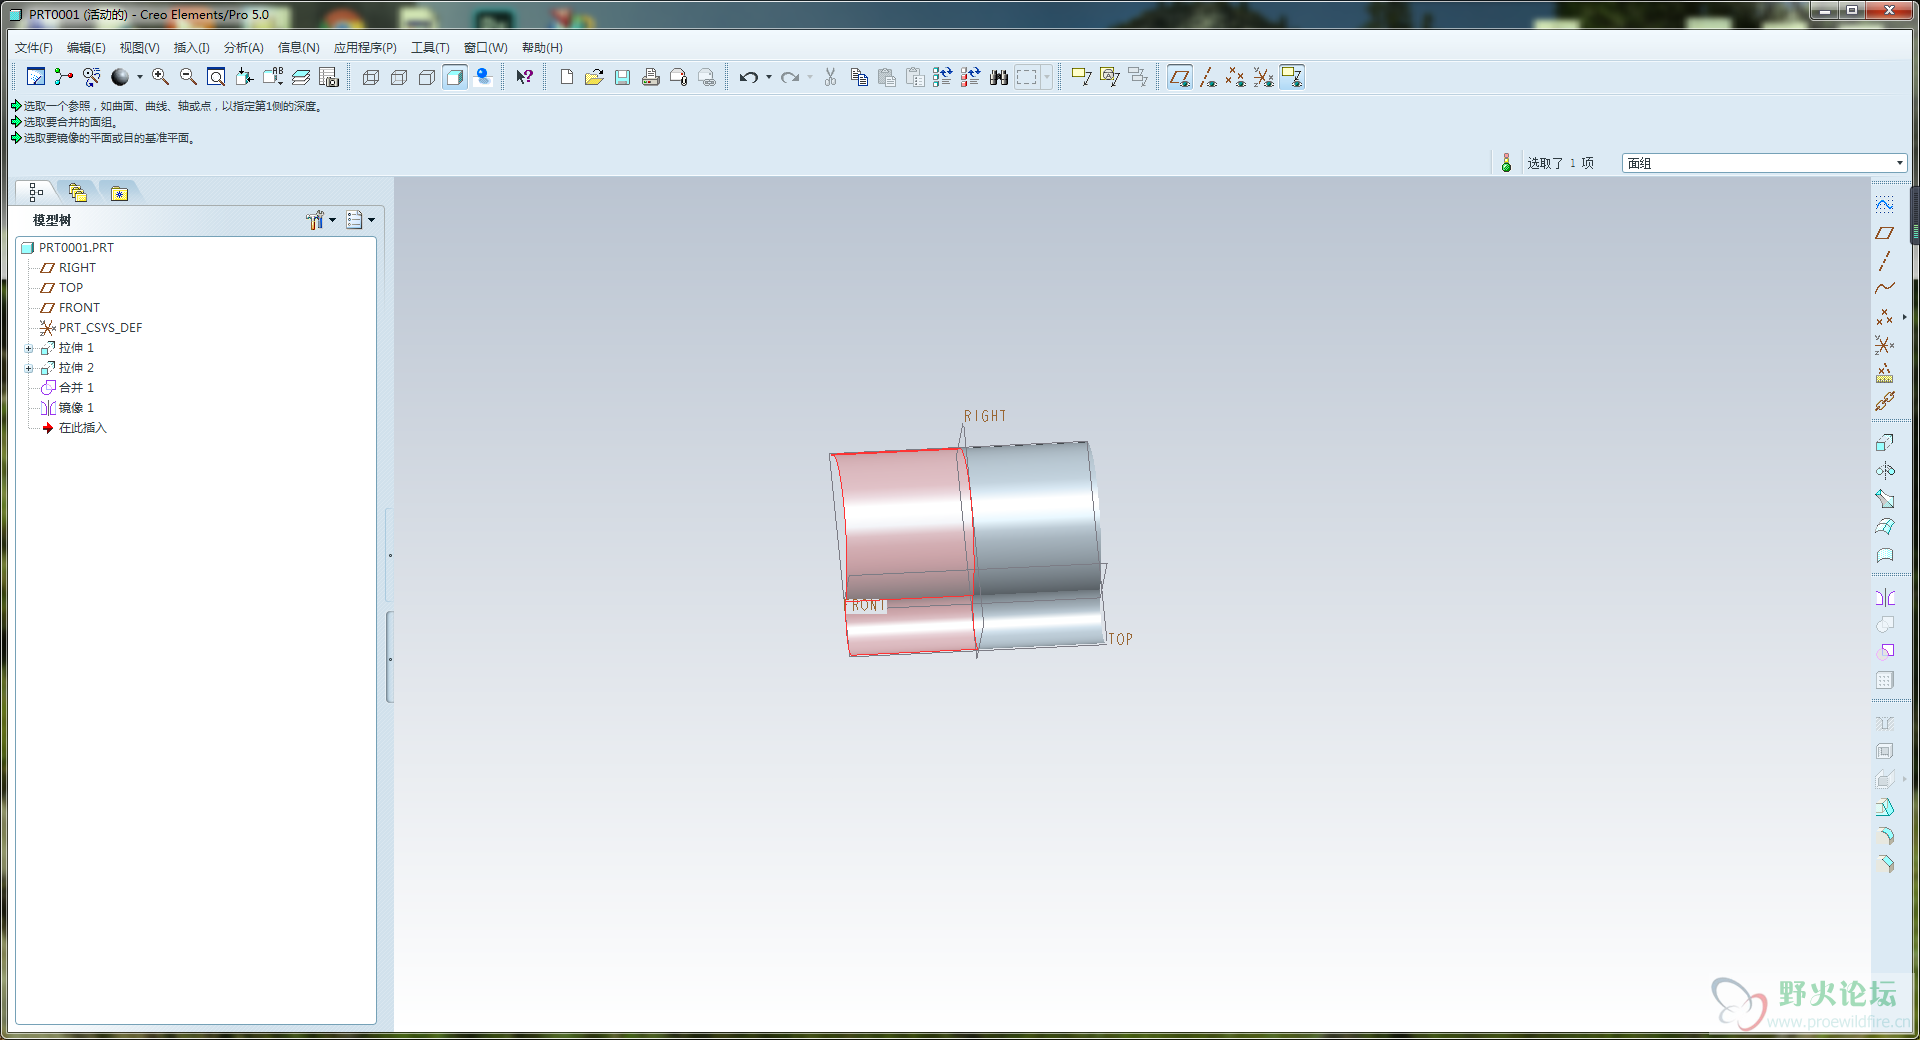Toggle coordinate systems display
Screen dimensions: 1920x1040
tap(1264, 77)
